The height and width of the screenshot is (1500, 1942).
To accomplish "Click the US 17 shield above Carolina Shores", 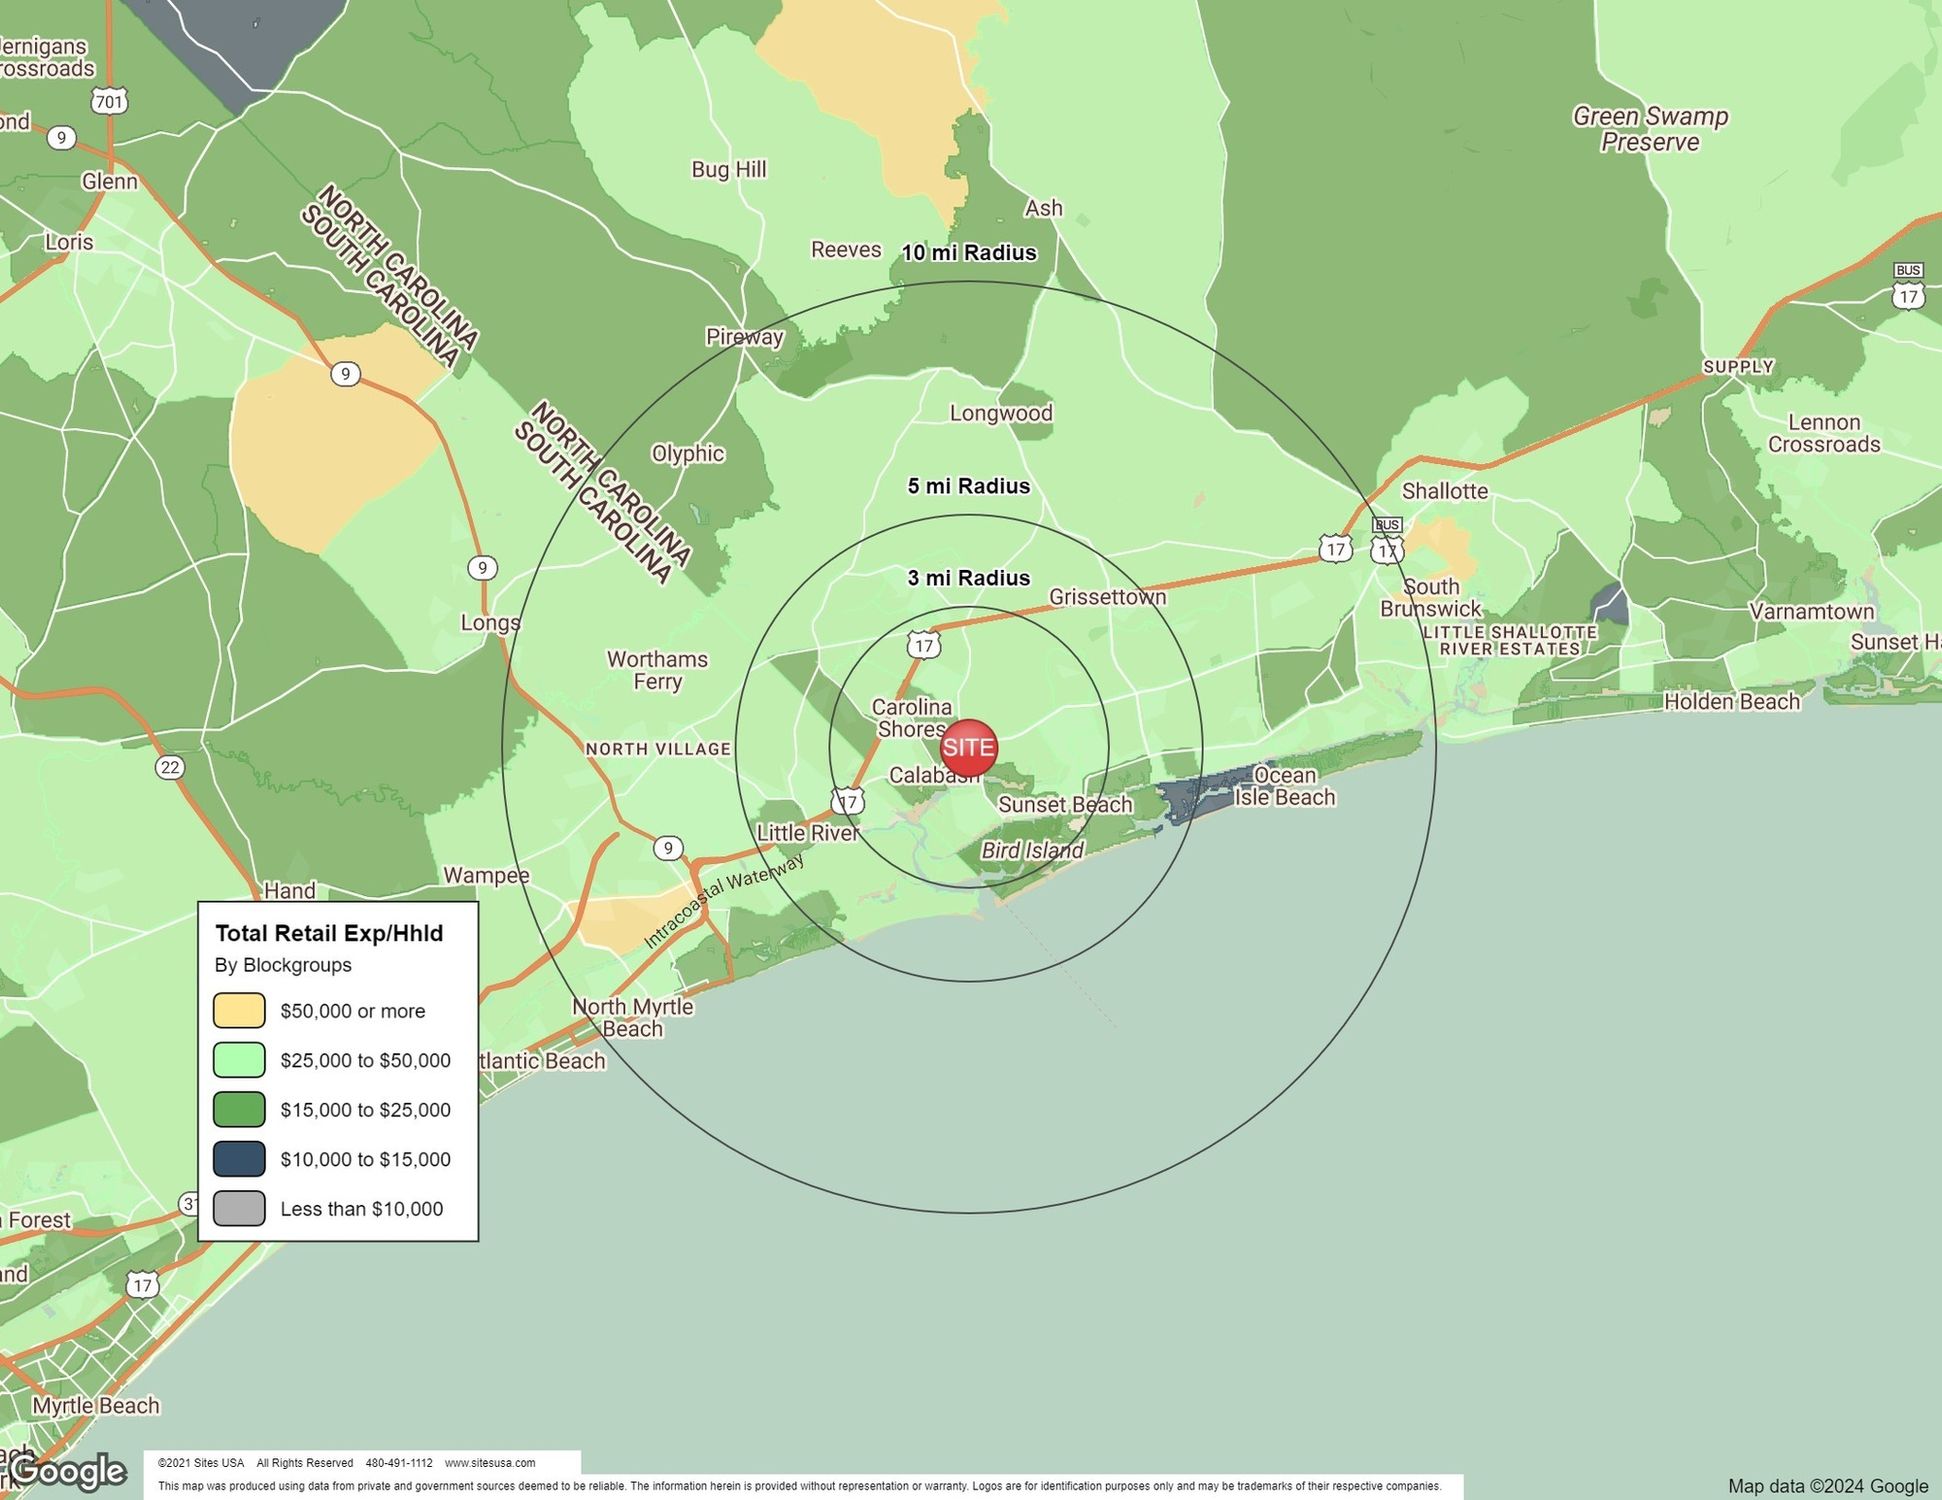I will click(x=924, y=645).
